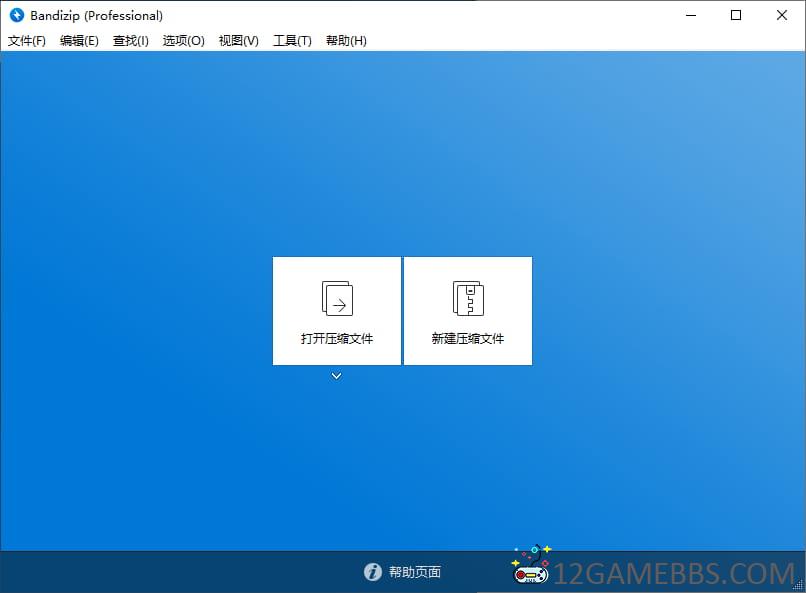Image resolution: width=806 pixels, height=593 pixels.
Task: Minimize the Bandizip window
Action: [691, 15]
